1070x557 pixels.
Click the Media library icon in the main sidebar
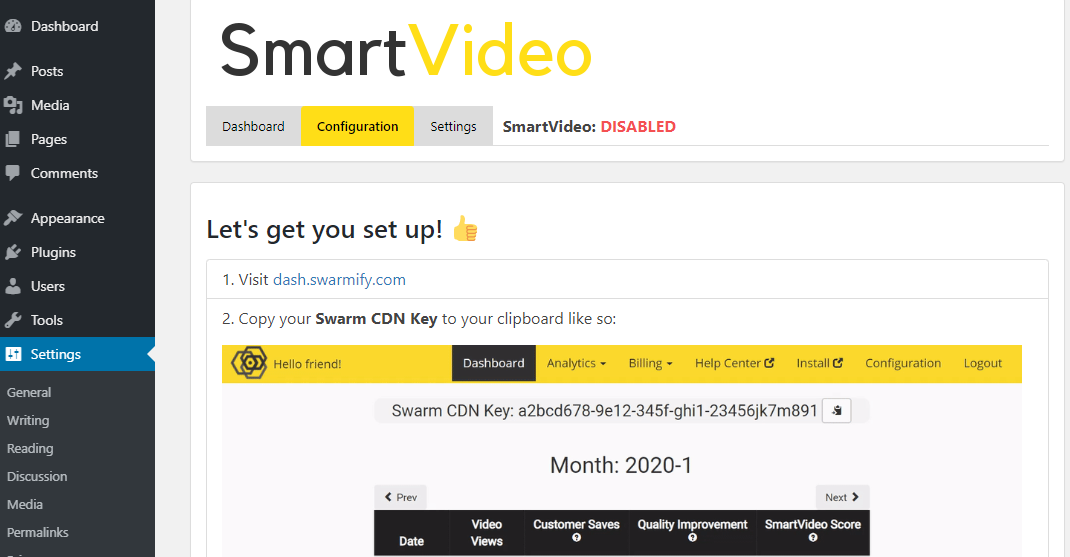(x=13, y=105)
